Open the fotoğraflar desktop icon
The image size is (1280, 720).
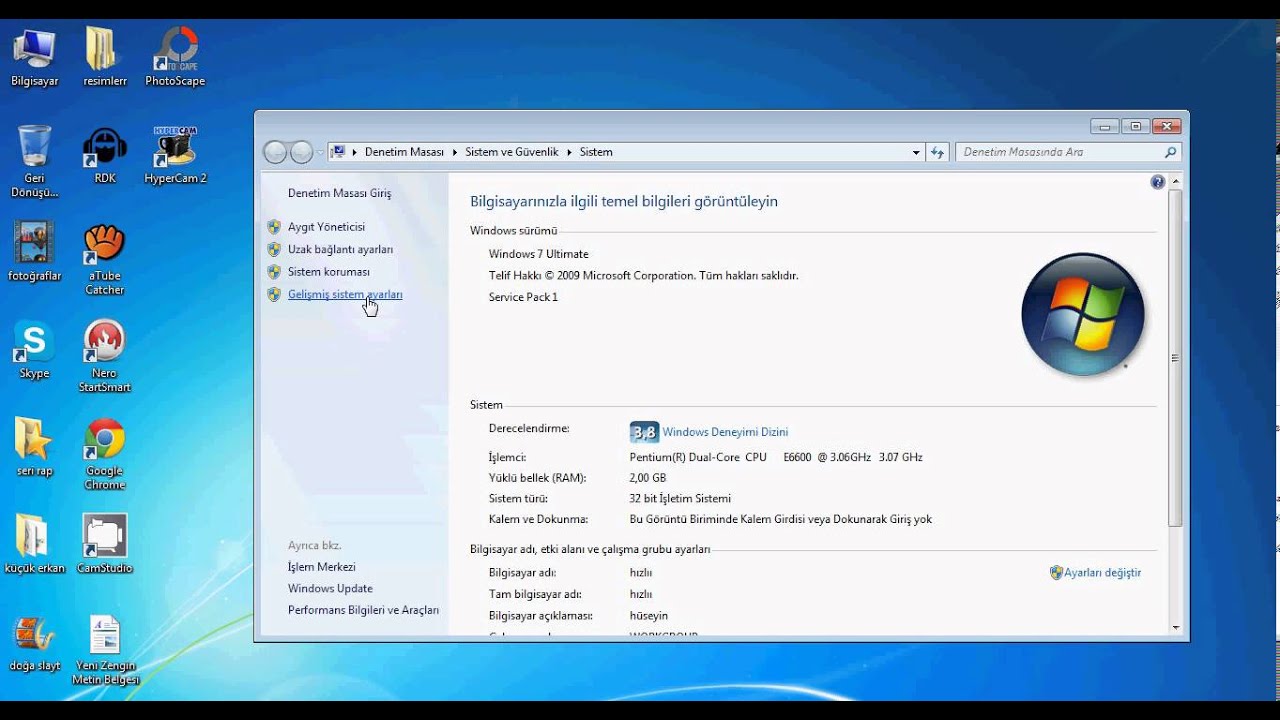34,252
